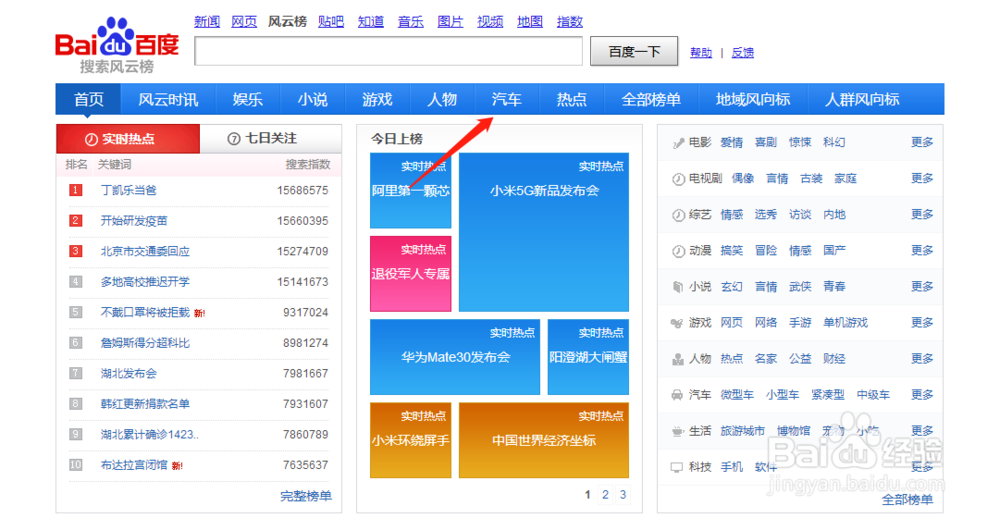The width and height of the screenshot is (1000, 518).
Task: Open the 阳澄湖大闸蟹 tile
Action: coord(589,357)
